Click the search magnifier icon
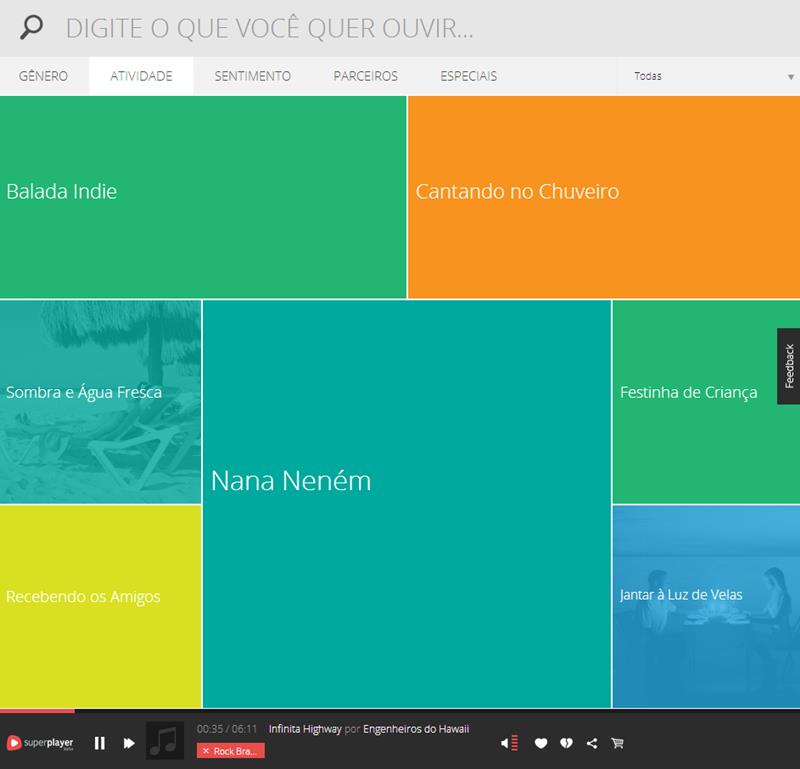This screenshot has width=800, height=769. click(32, 28)
